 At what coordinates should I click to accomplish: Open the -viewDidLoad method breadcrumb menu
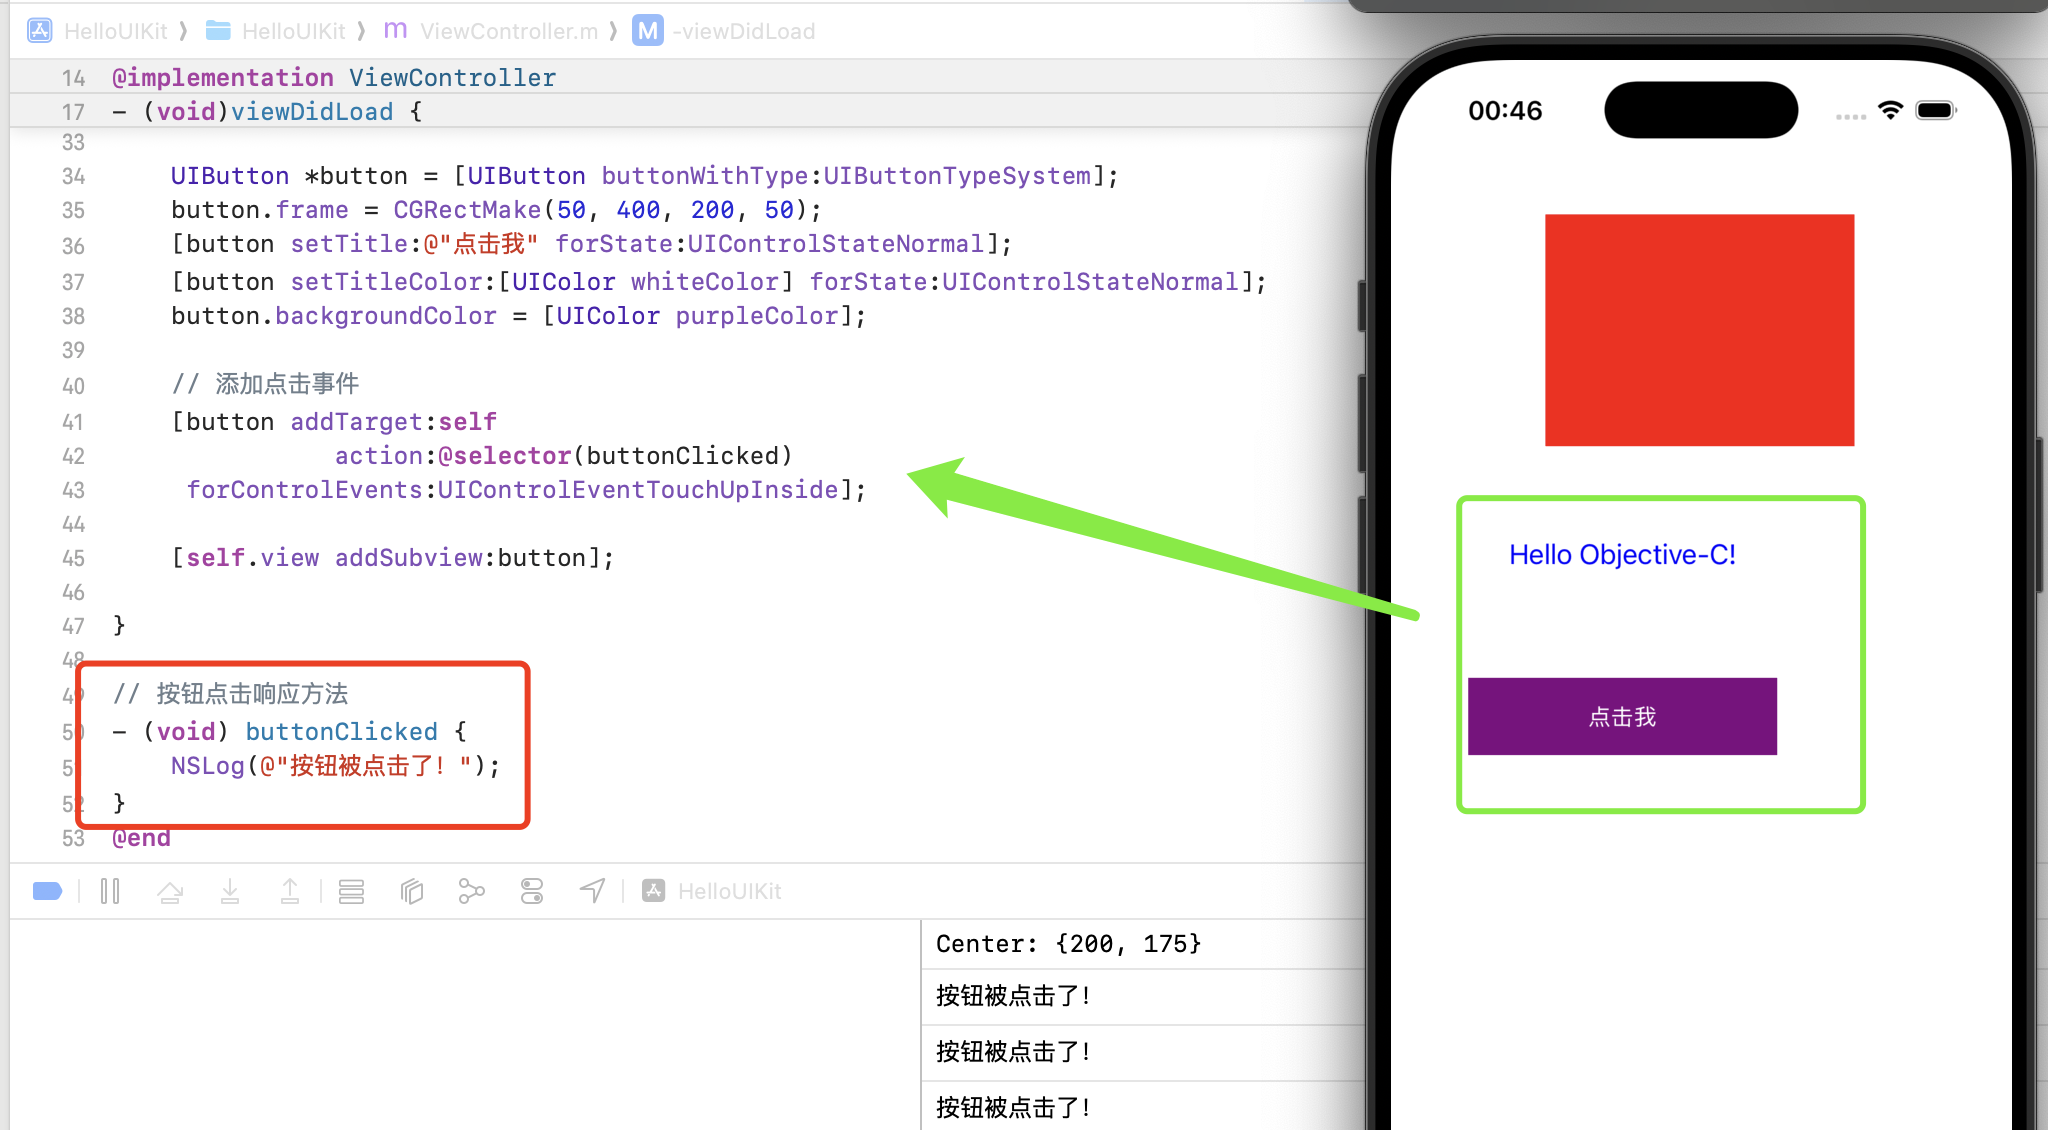[x=744, y=31]
